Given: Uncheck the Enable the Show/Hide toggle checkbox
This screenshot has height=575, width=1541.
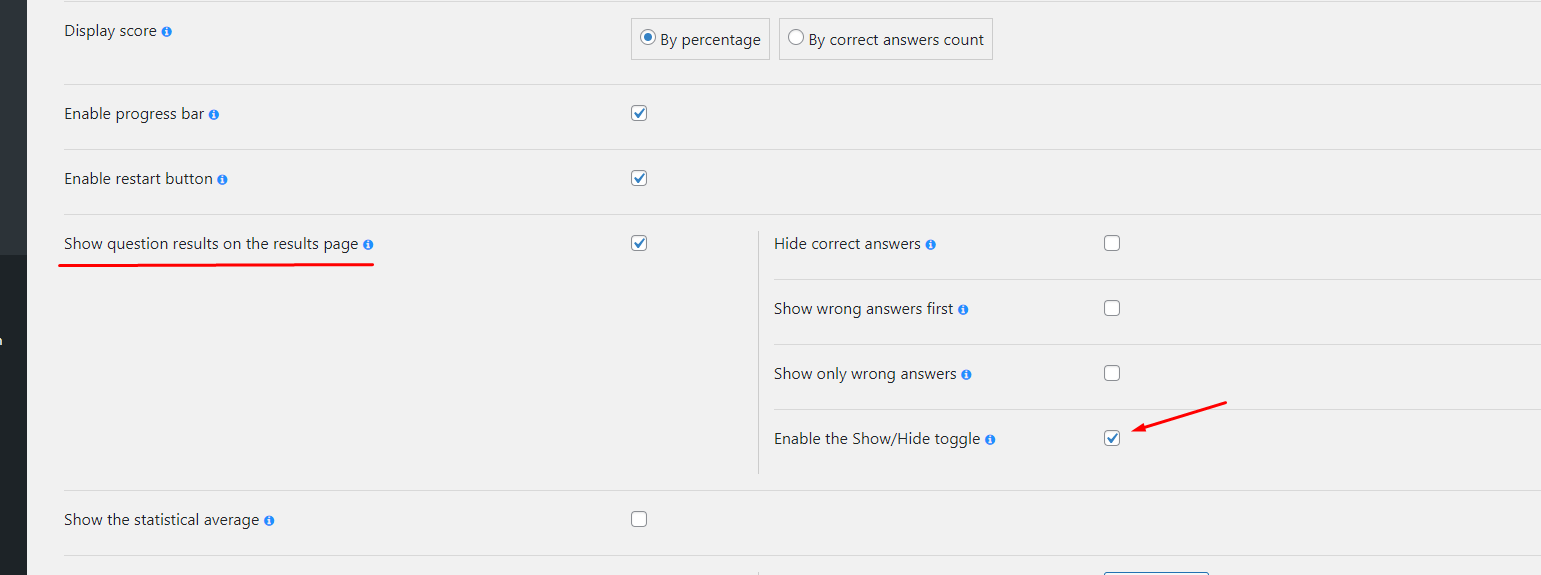Looking at the screenshot, I should [x=1112, y=438].
